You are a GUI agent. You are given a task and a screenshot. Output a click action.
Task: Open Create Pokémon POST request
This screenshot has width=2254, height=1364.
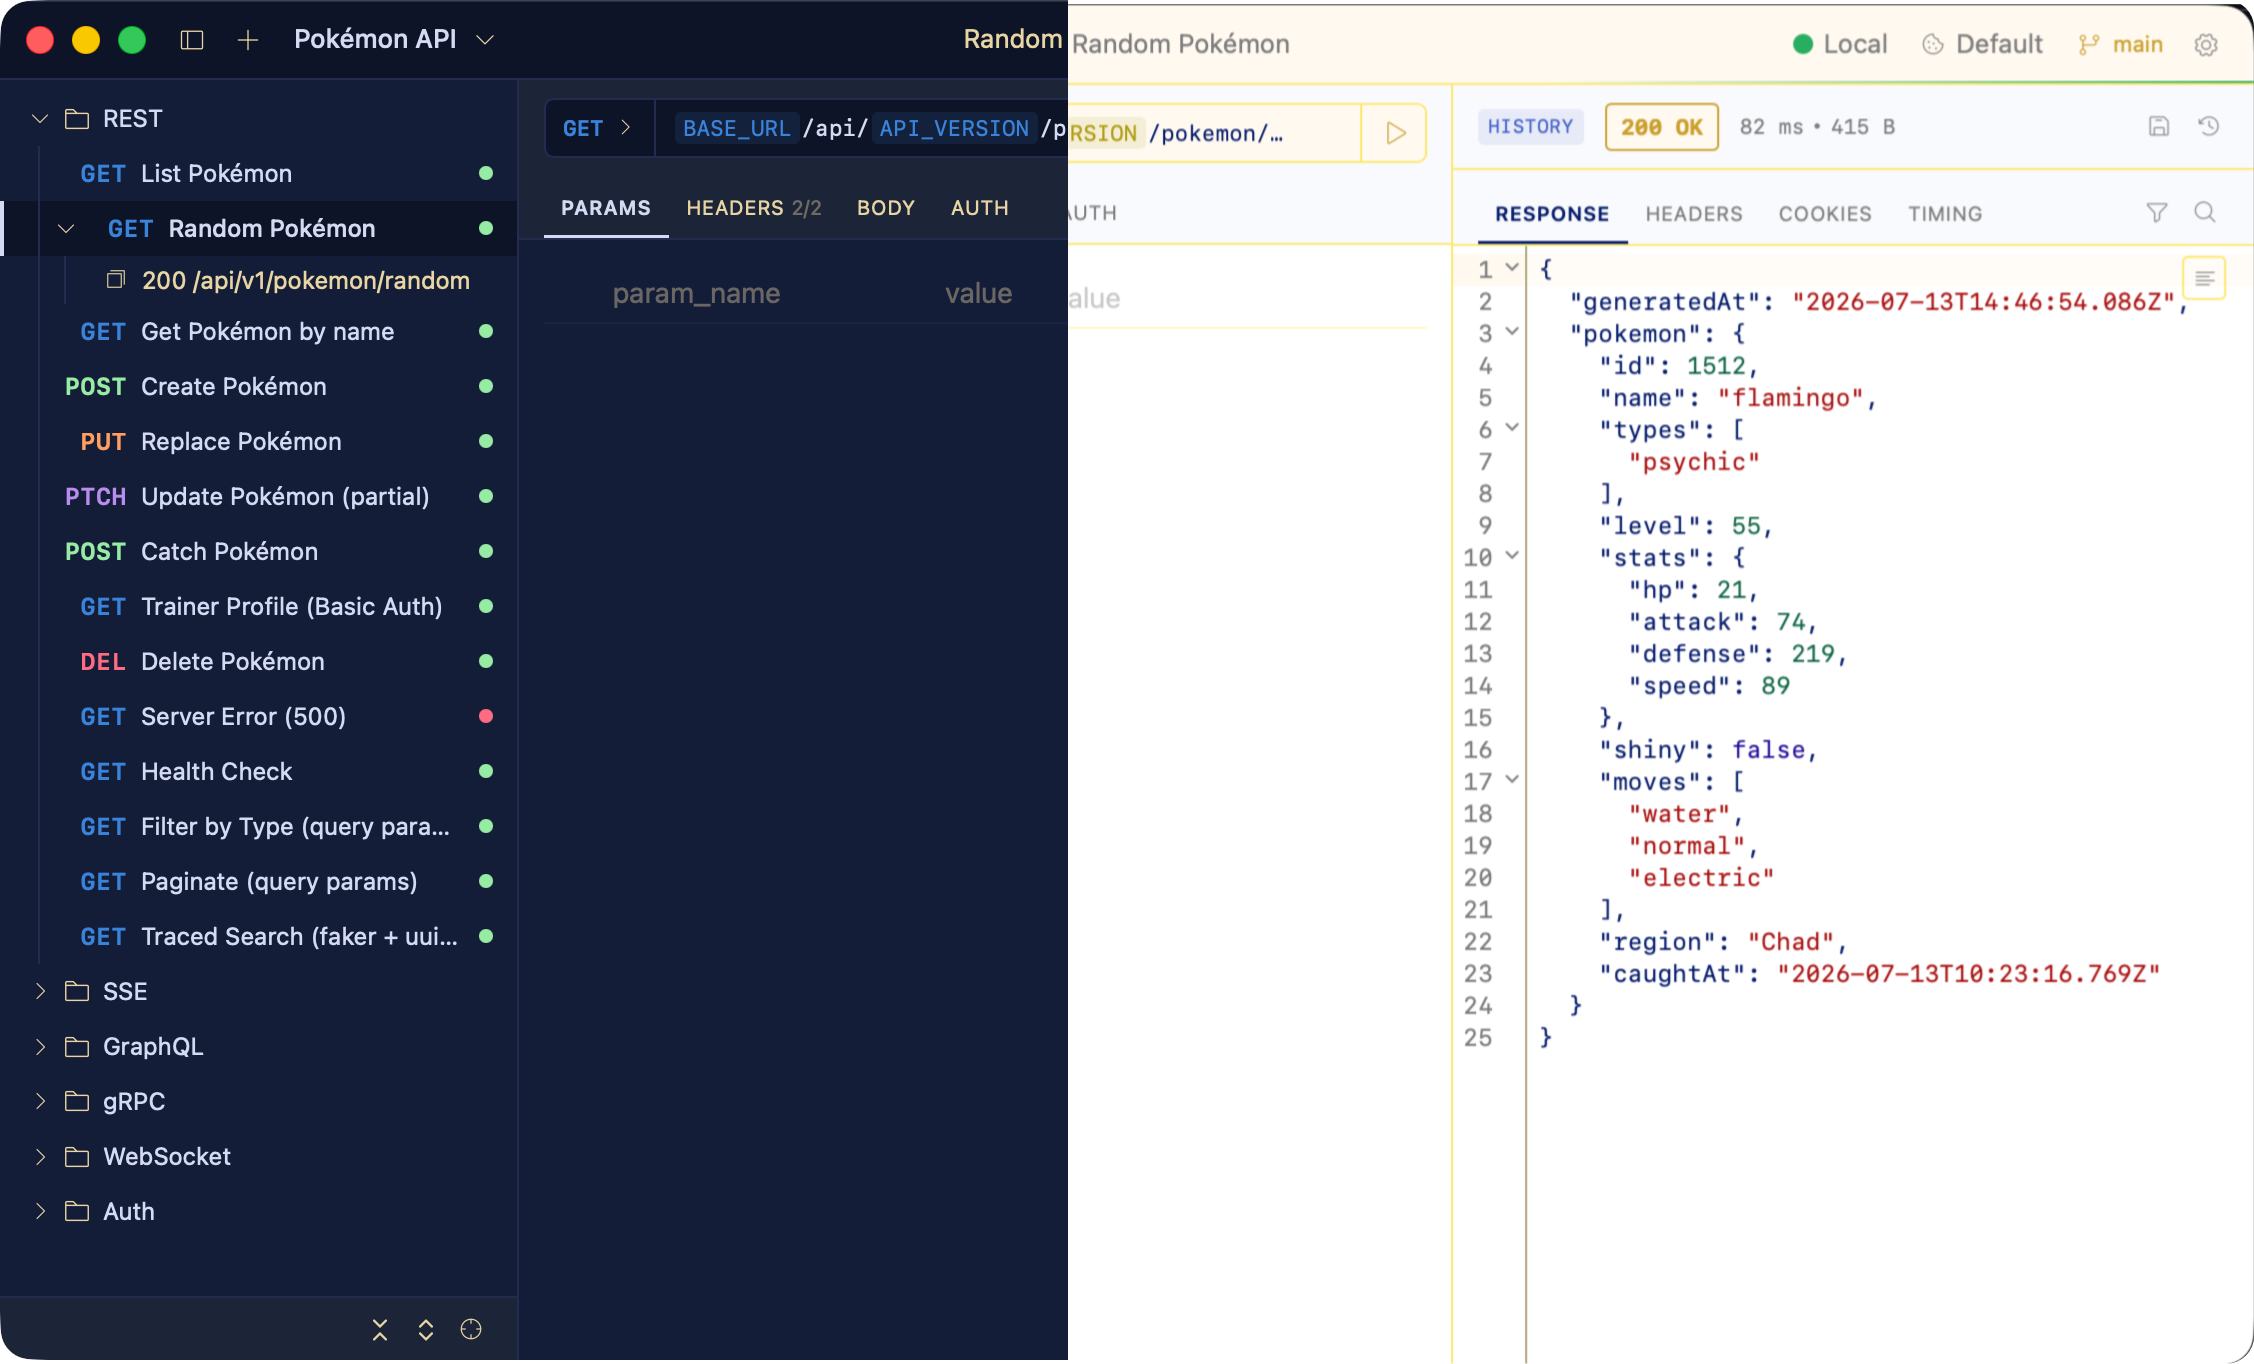(260, 387)
